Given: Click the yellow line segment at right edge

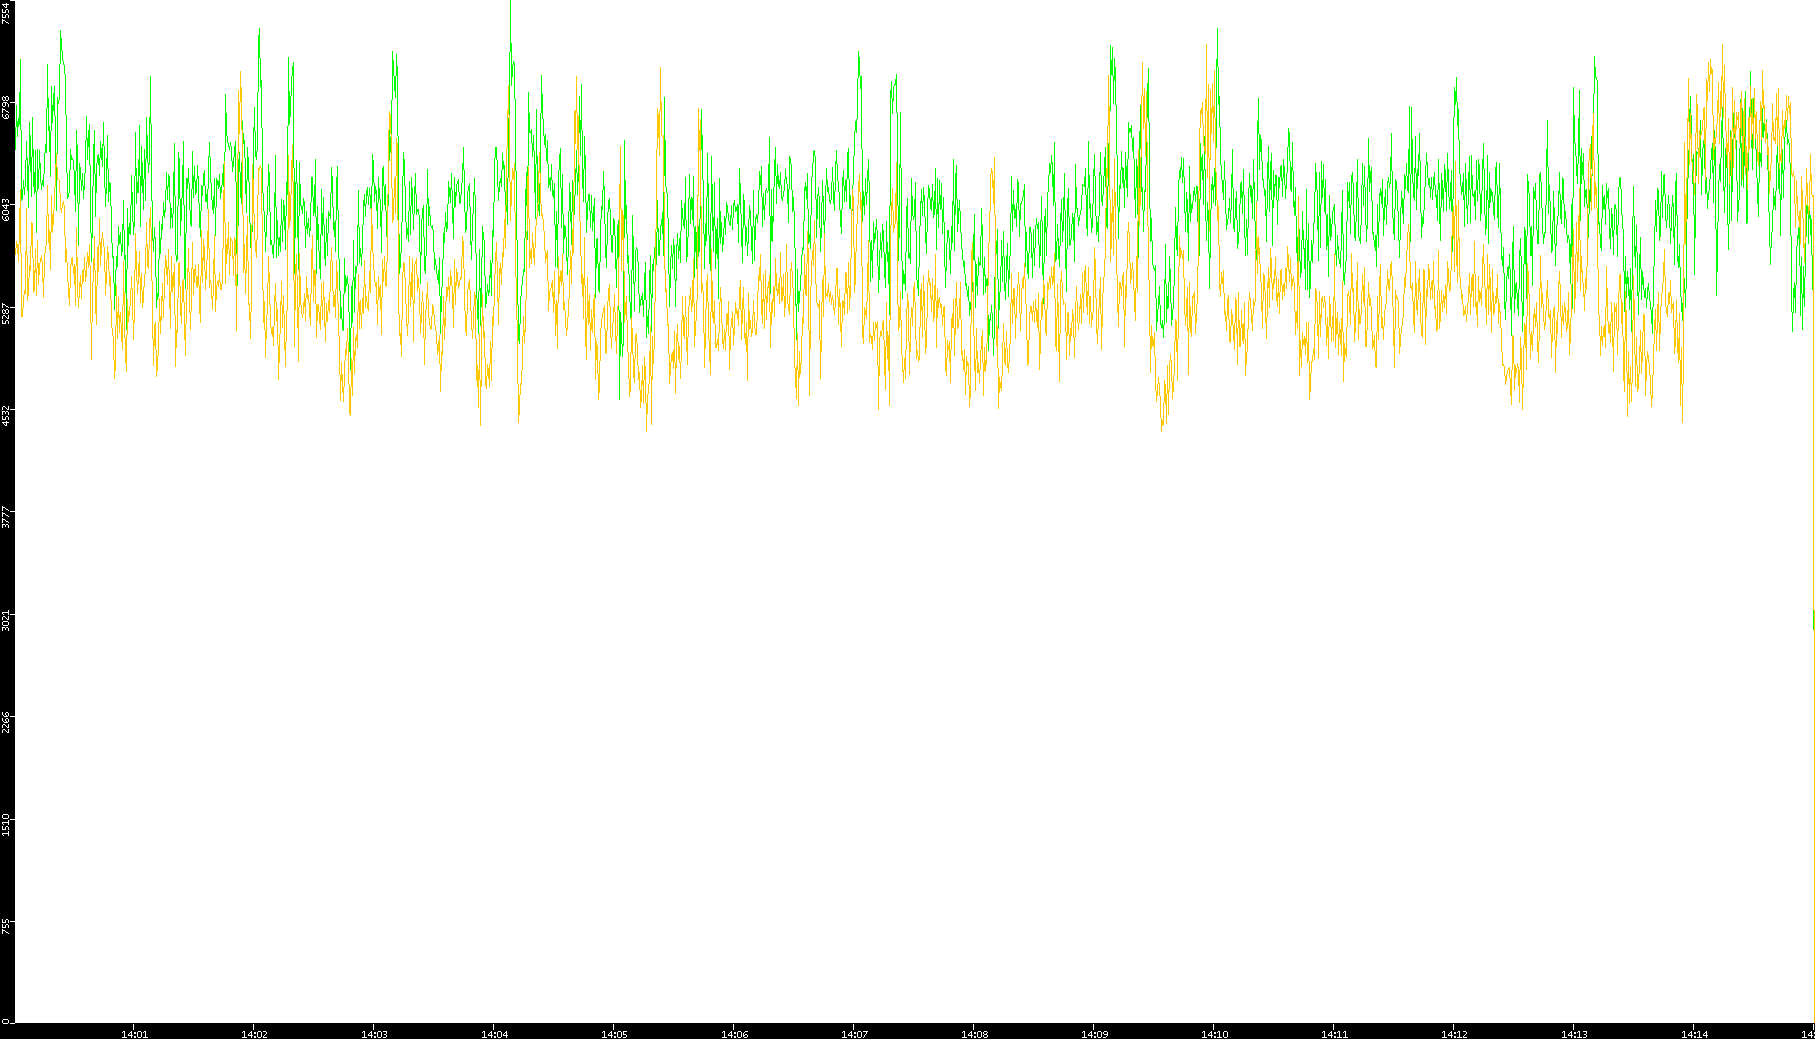Looking at the screenshot, I should [x=1813, y=620].
